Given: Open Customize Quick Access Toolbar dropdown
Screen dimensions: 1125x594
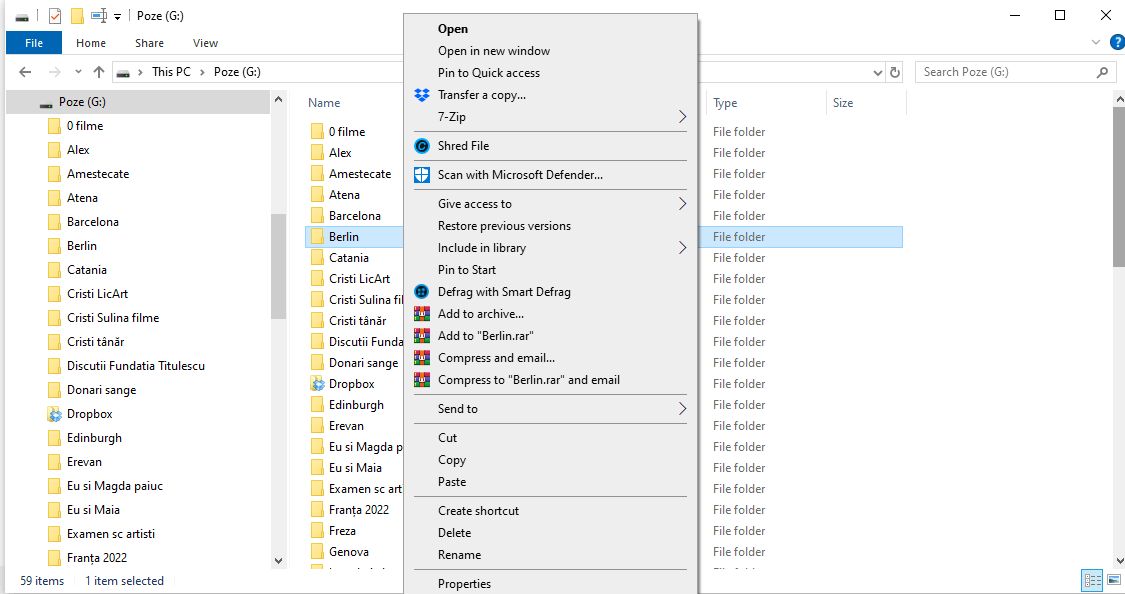Looking at the screenshot, I should [x=118, y=16].
